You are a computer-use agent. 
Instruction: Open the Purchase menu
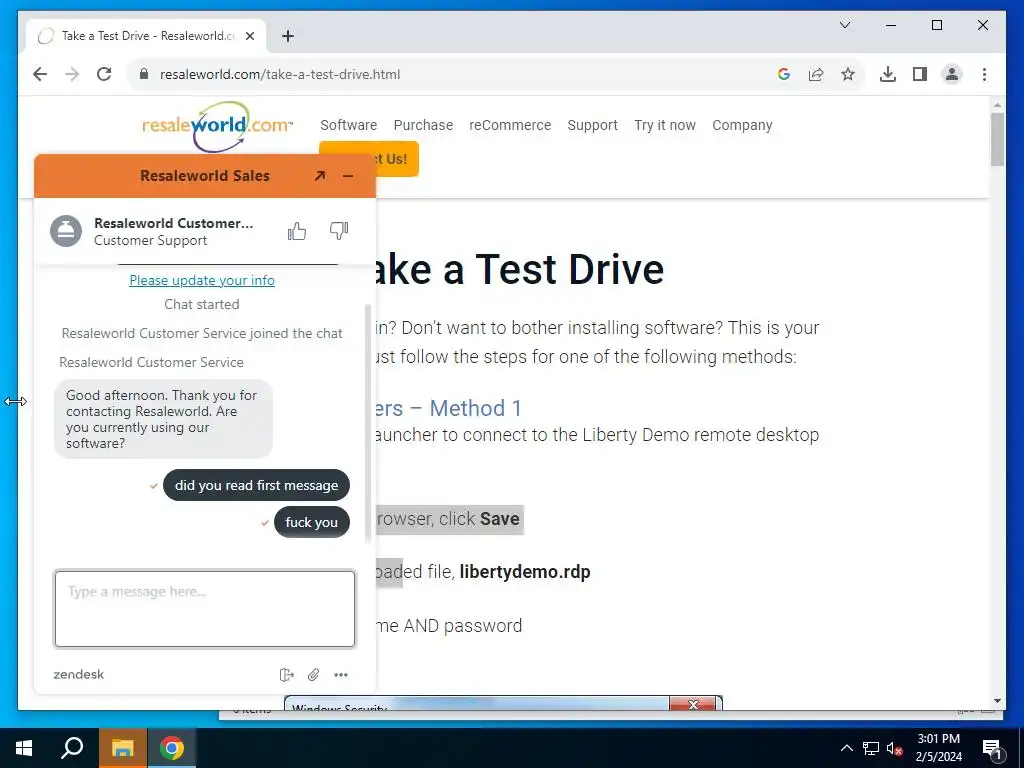tap(423, 125)
